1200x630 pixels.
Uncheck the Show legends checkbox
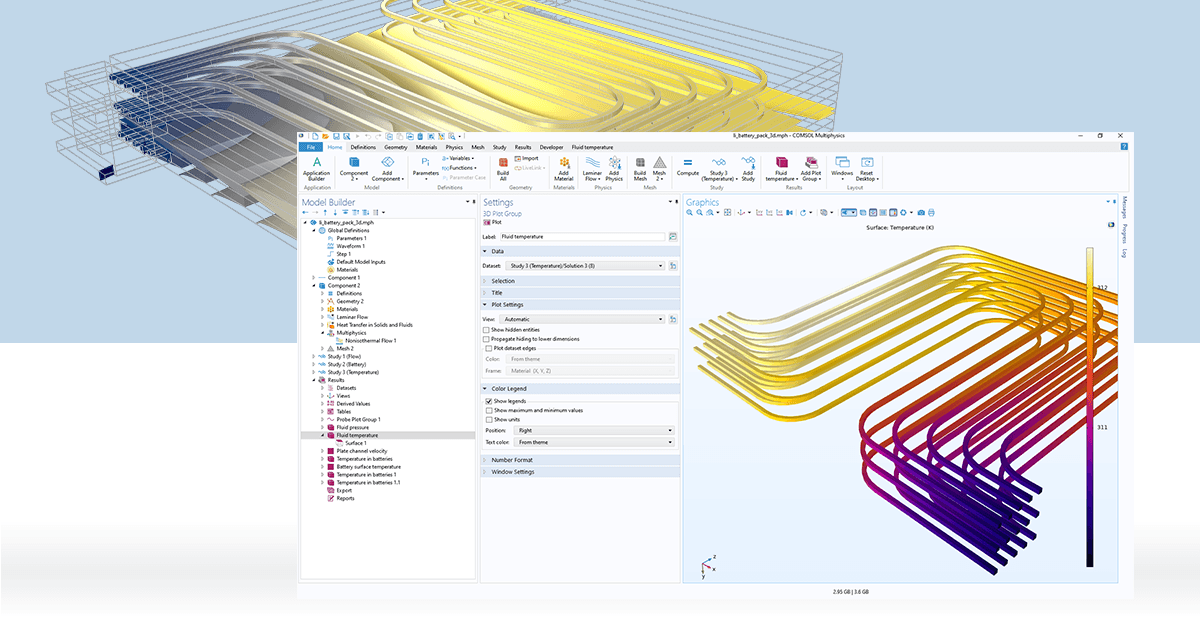click(488, 401)
